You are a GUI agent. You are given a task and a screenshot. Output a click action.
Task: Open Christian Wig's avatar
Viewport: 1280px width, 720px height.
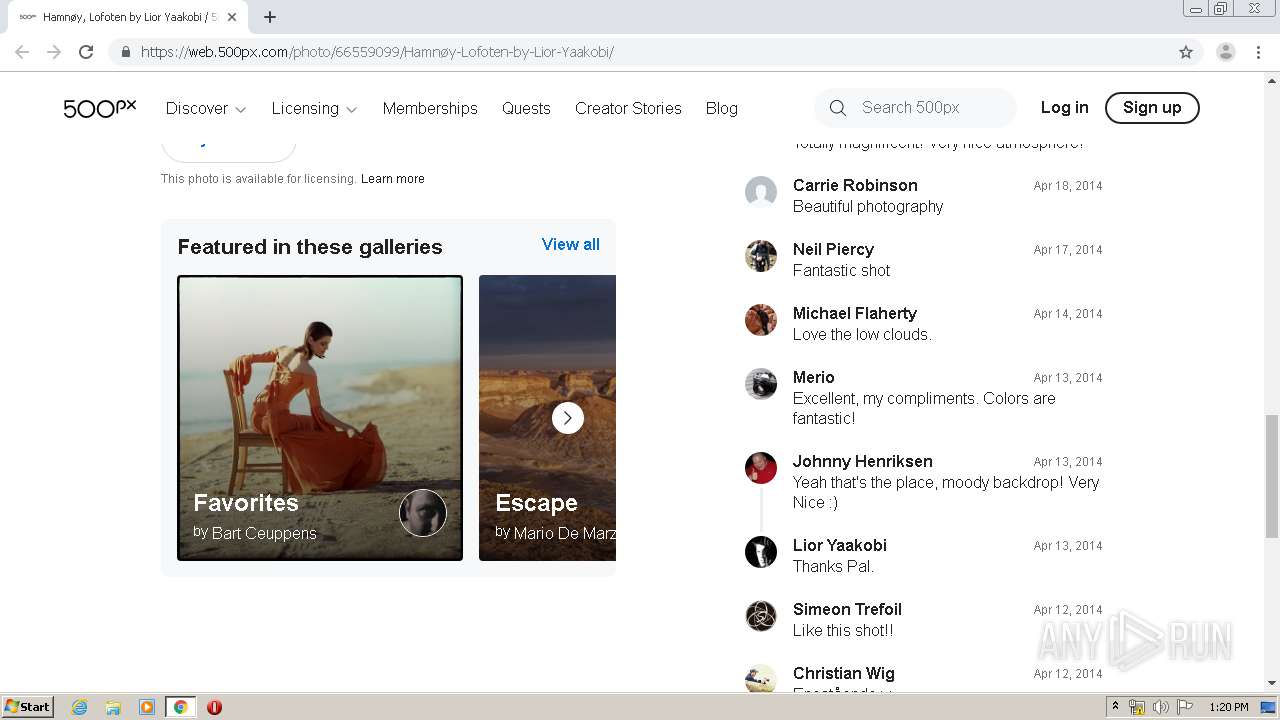point(761,678)
